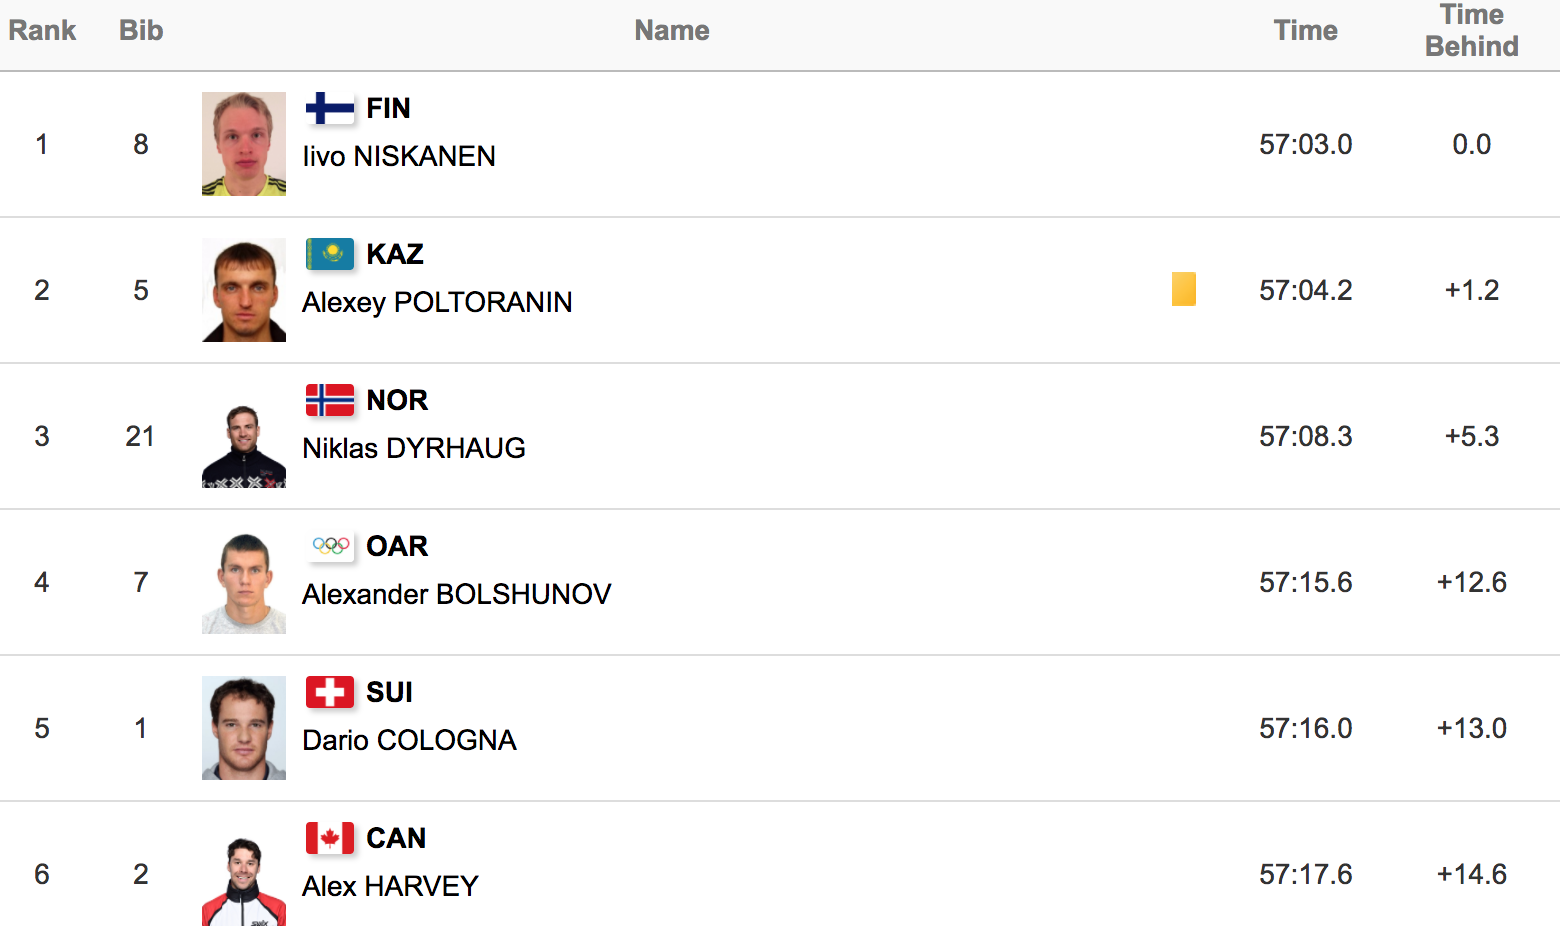Click the Norway flag icon
Viewport: 1560px width, 942px height.
point(330,400)
